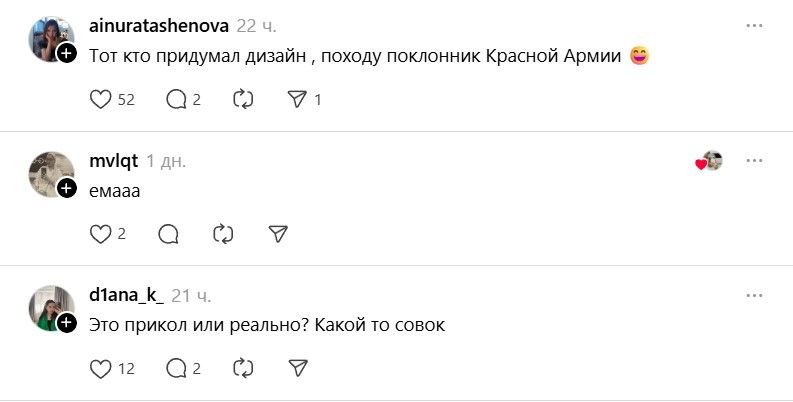Open more options for ainuratashenova's comment
Viewport: 793px width, 402px height.
753,25
